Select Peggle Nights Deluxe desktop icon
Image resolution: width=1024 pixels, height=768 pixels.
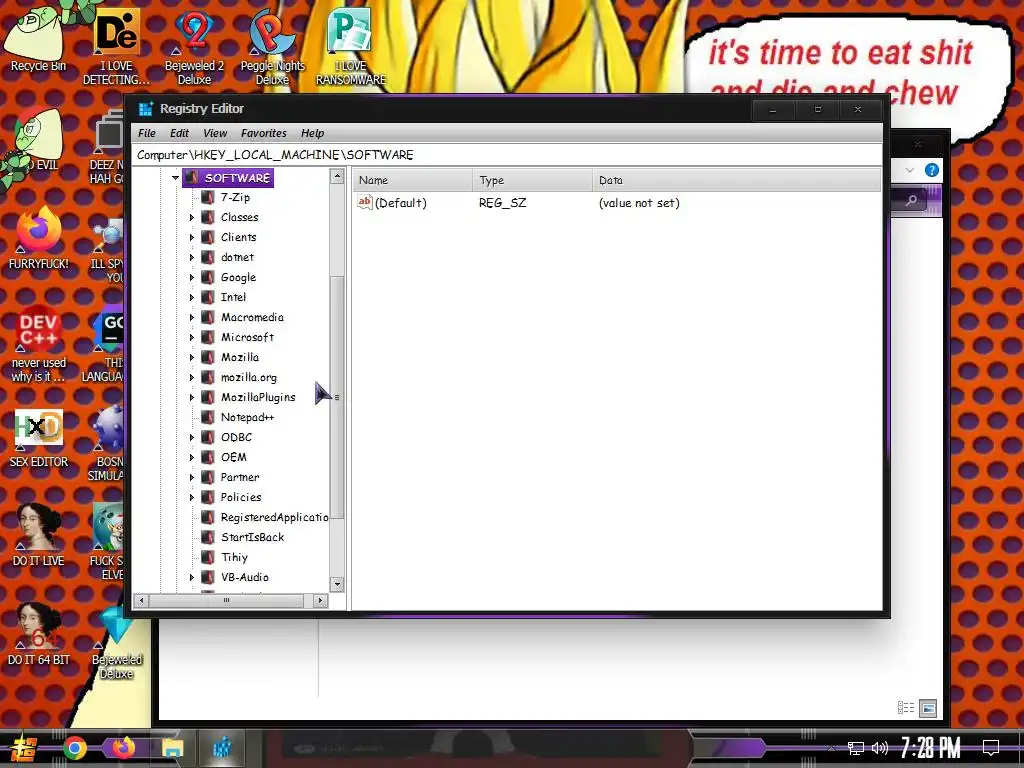(272, 47)
